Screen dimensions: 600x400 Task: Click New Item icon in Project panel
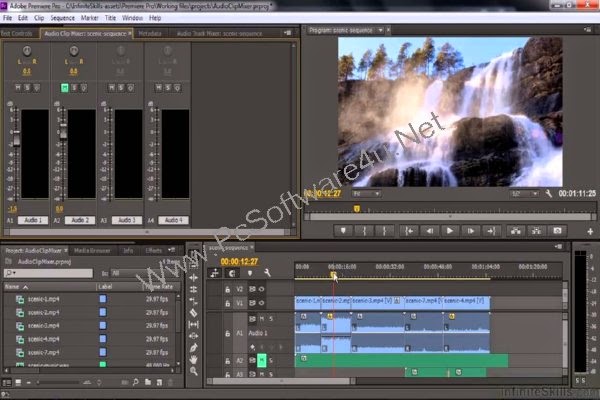coord(159,382)
